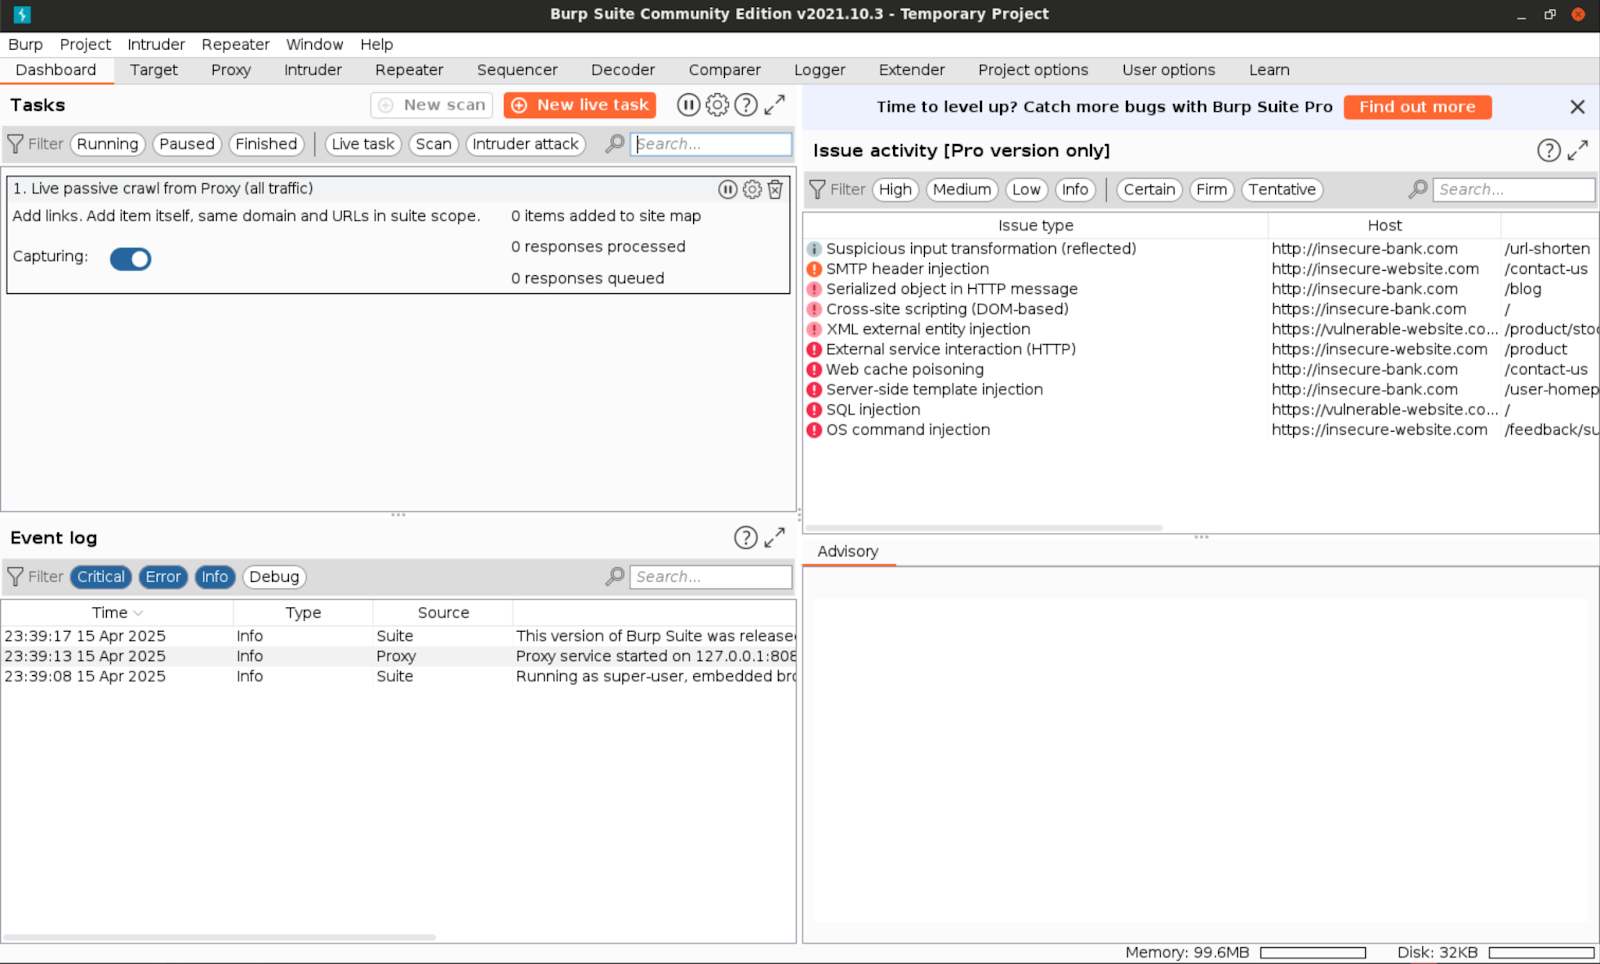1600x964 pixels.
Task: Expand the Tasks panel to full screen
Action: coord(775,105)
